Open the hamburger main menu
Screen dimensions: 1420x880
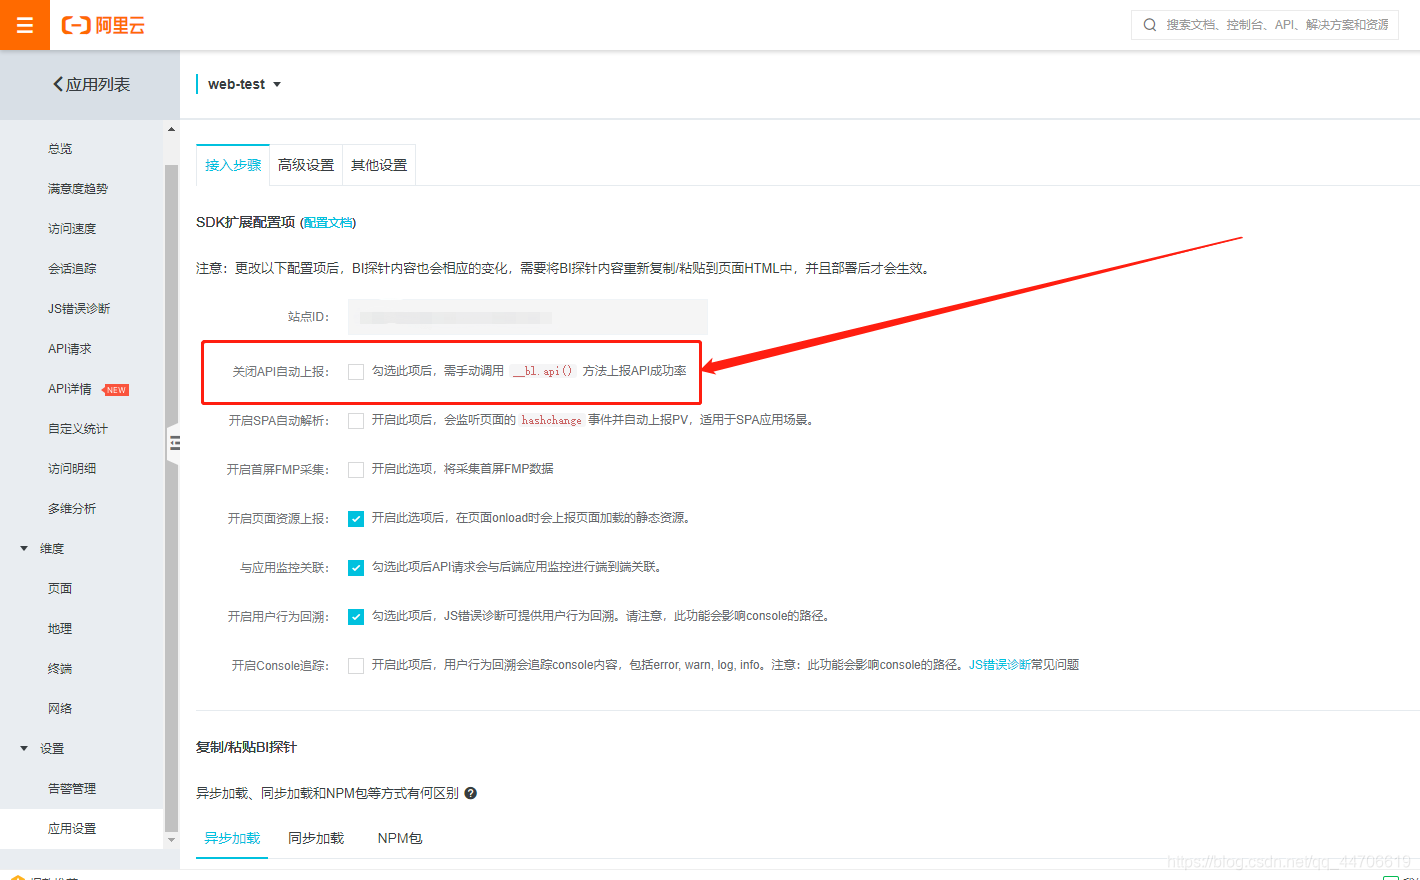(25, 25)
